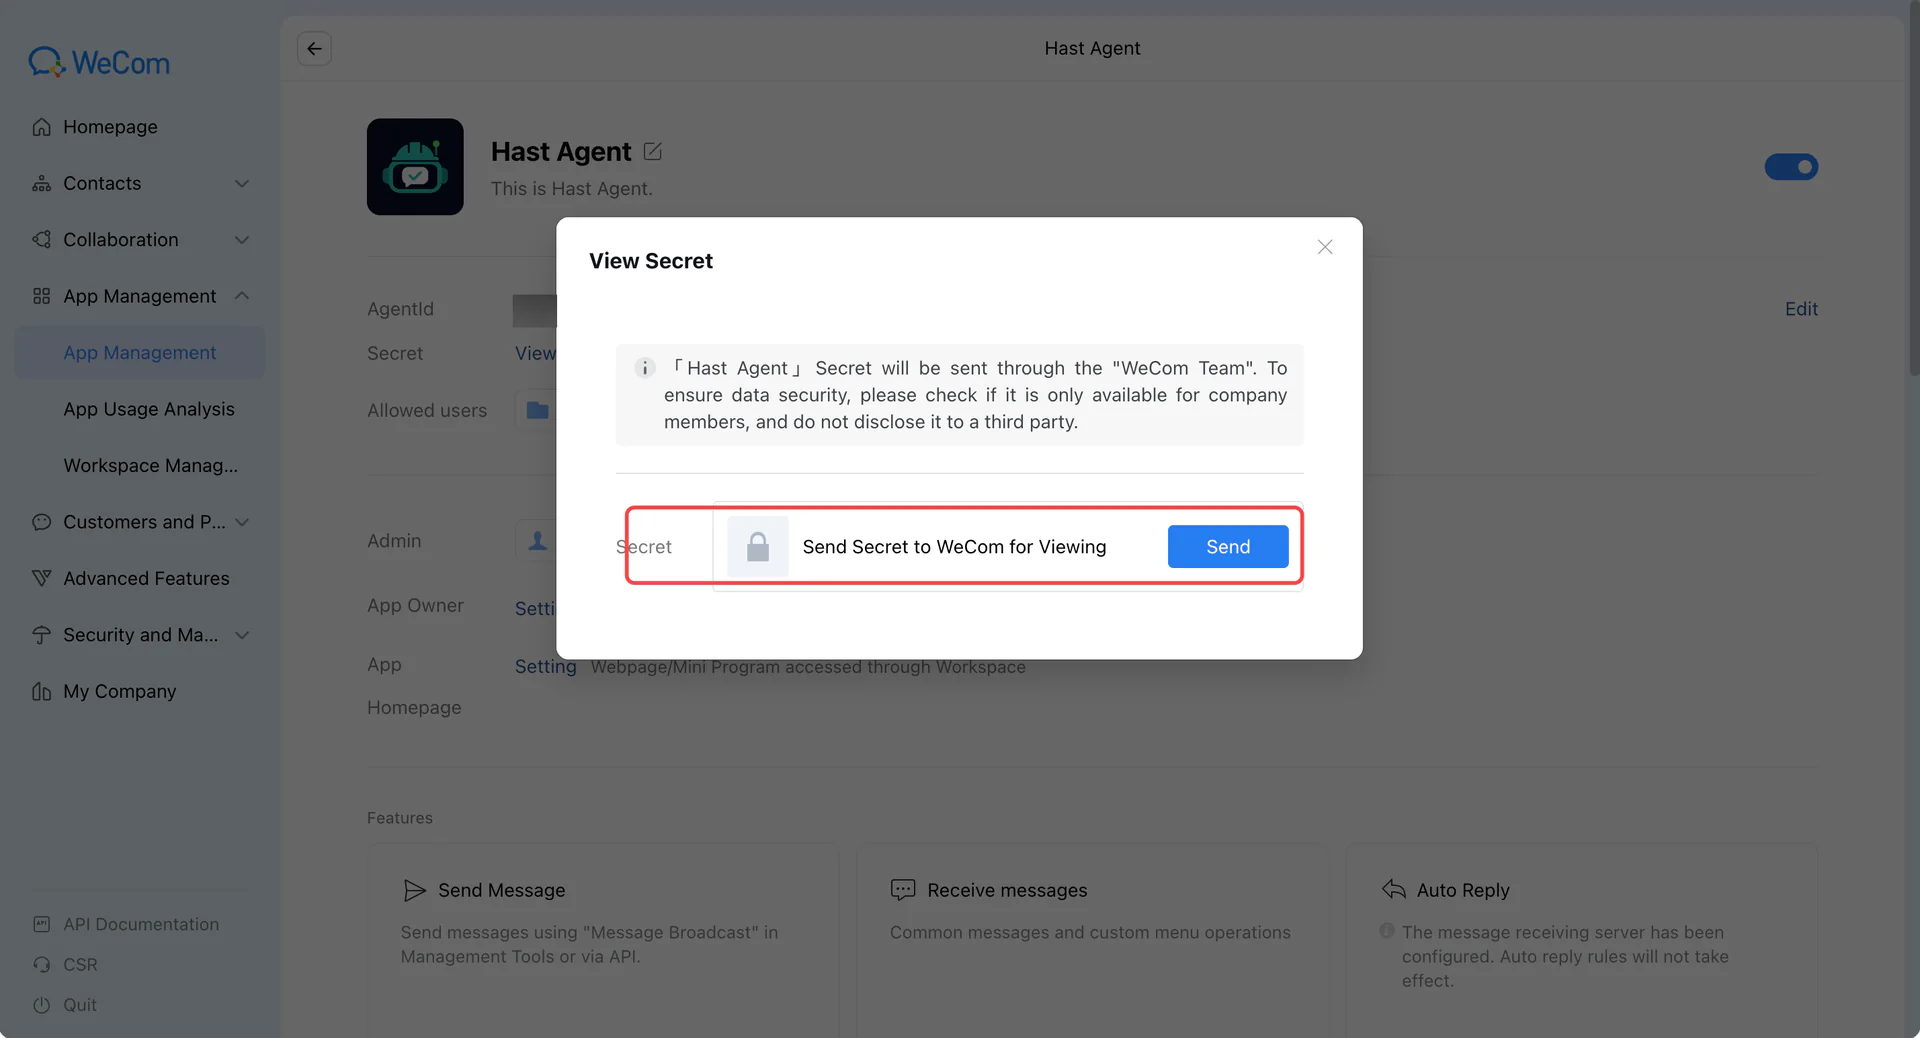
Task: Open the Auto Reply card
Action: pyautogui.click(x=1582, y=940)
